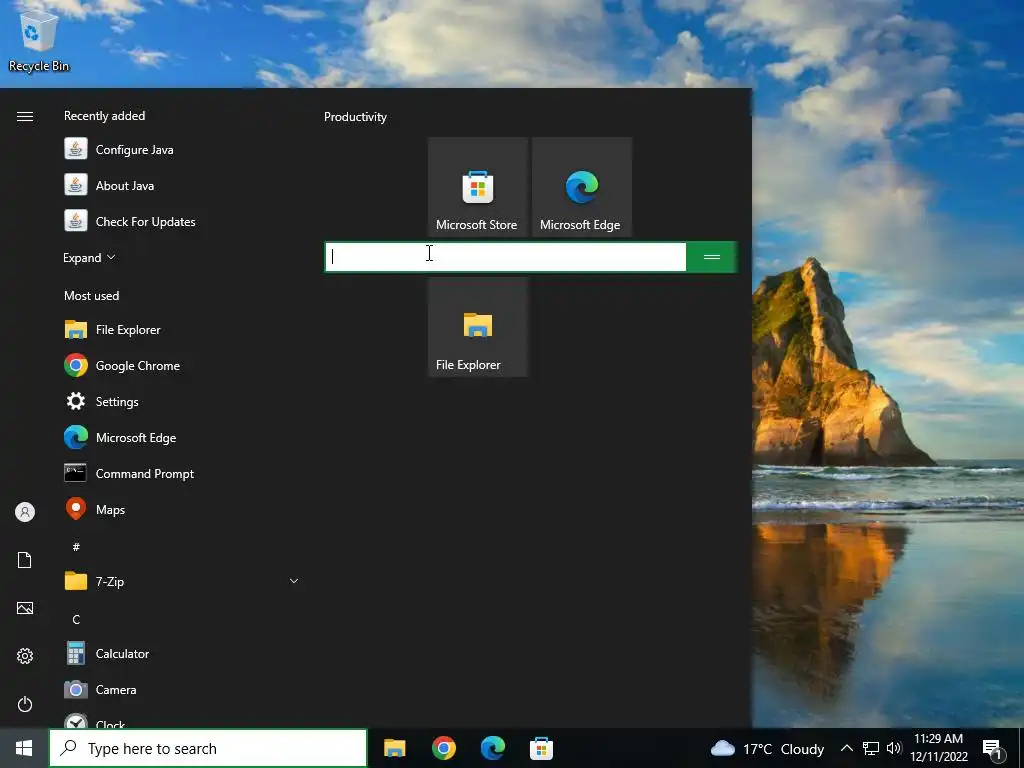This screenshot has width=1024, height=768.
Task: Click the green group drag handle button
Action: click(x=712, y=257)
